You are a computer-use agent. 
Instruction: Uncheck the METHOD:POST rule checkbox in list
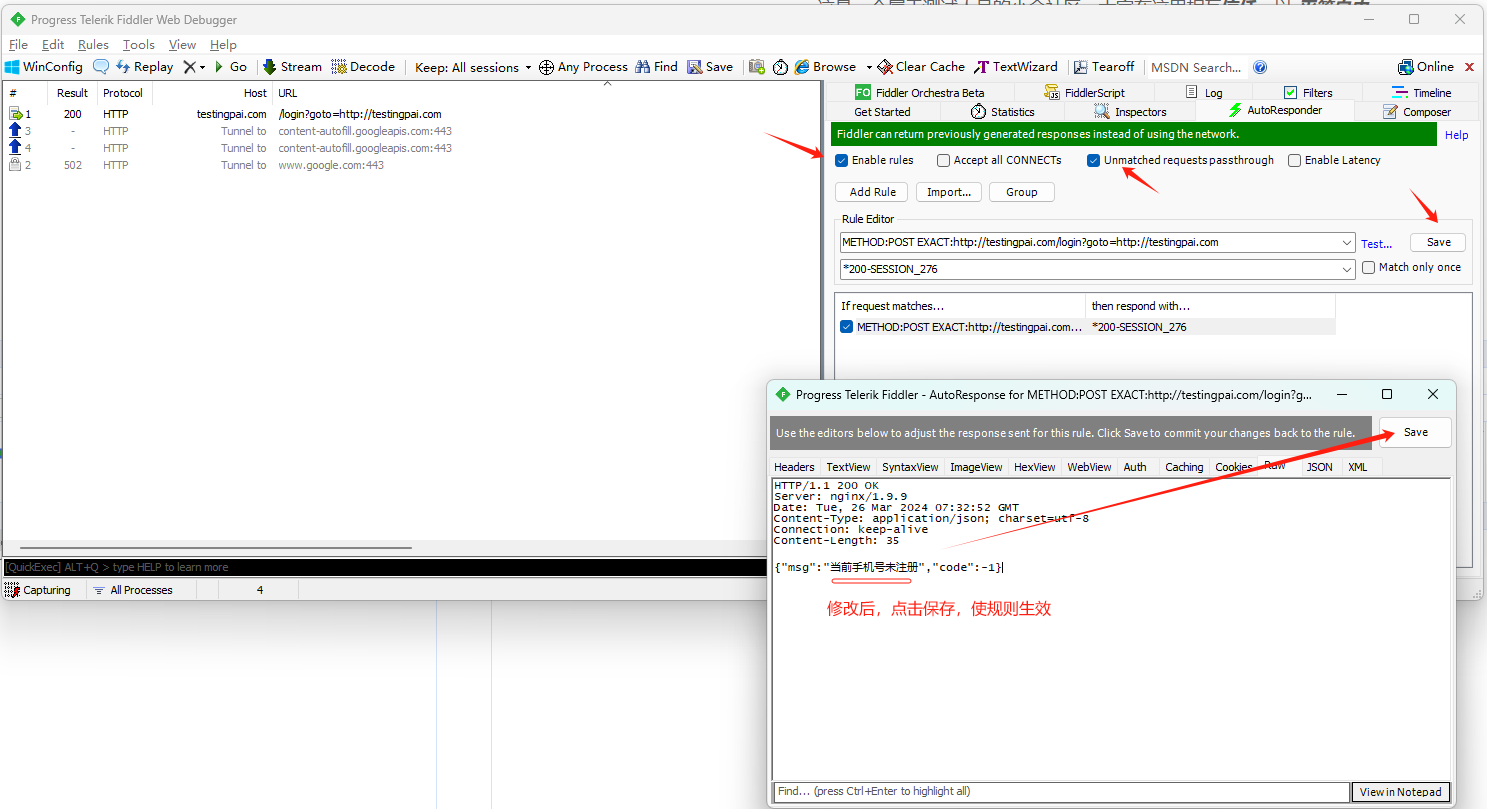click(x=847, y=327)
